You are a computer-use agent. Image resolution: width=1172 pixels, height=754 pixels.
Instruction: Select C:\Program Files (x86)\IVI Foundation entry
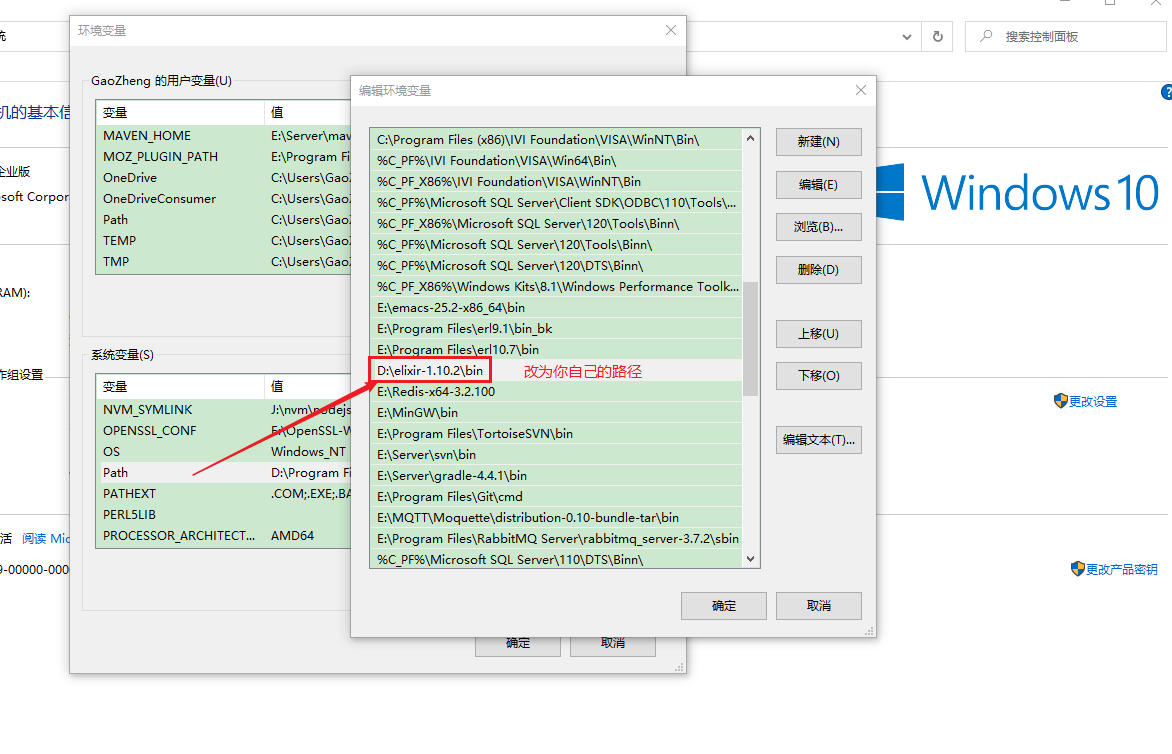pyautogui.click(x=556, y=140)
